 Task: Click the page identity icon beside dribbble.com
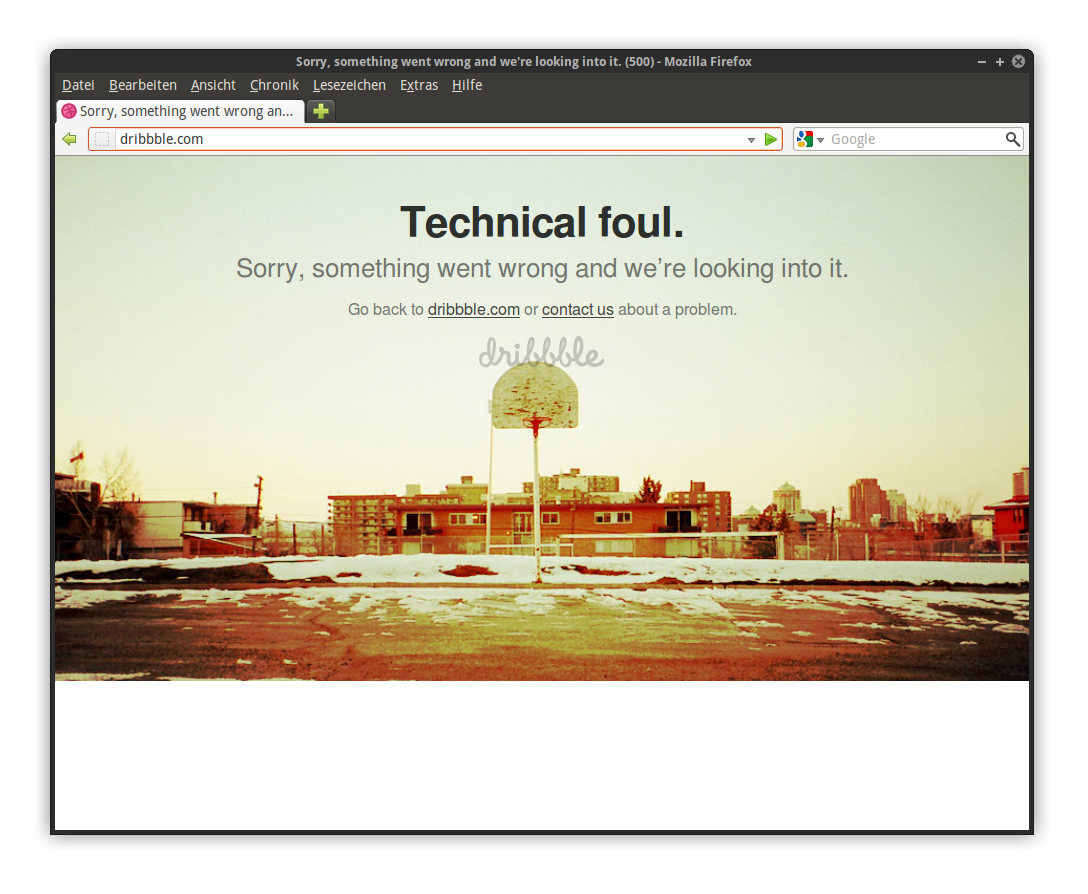(x=102, y=139)
